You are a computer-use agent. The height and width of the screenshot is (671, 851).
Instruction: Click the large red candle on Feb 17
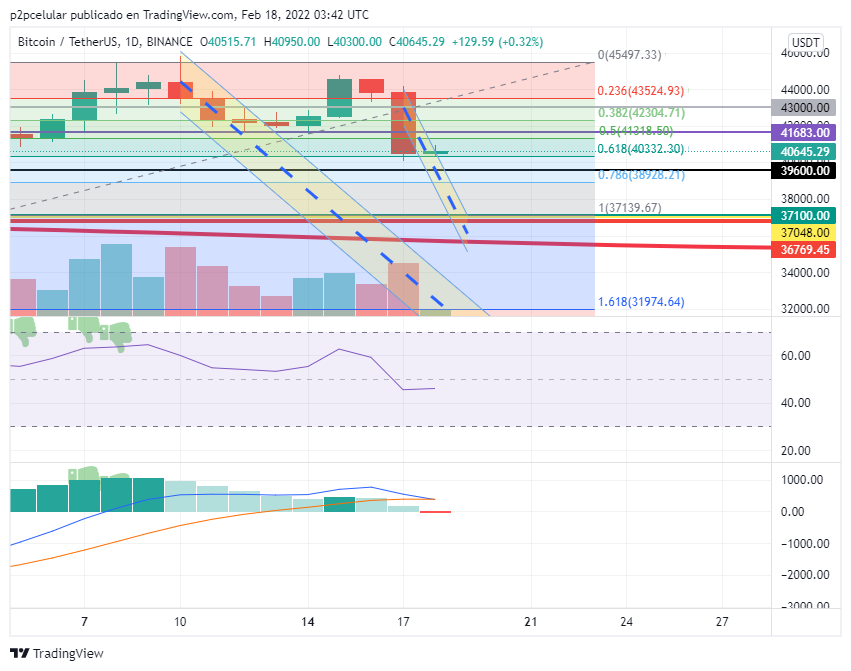403,123
